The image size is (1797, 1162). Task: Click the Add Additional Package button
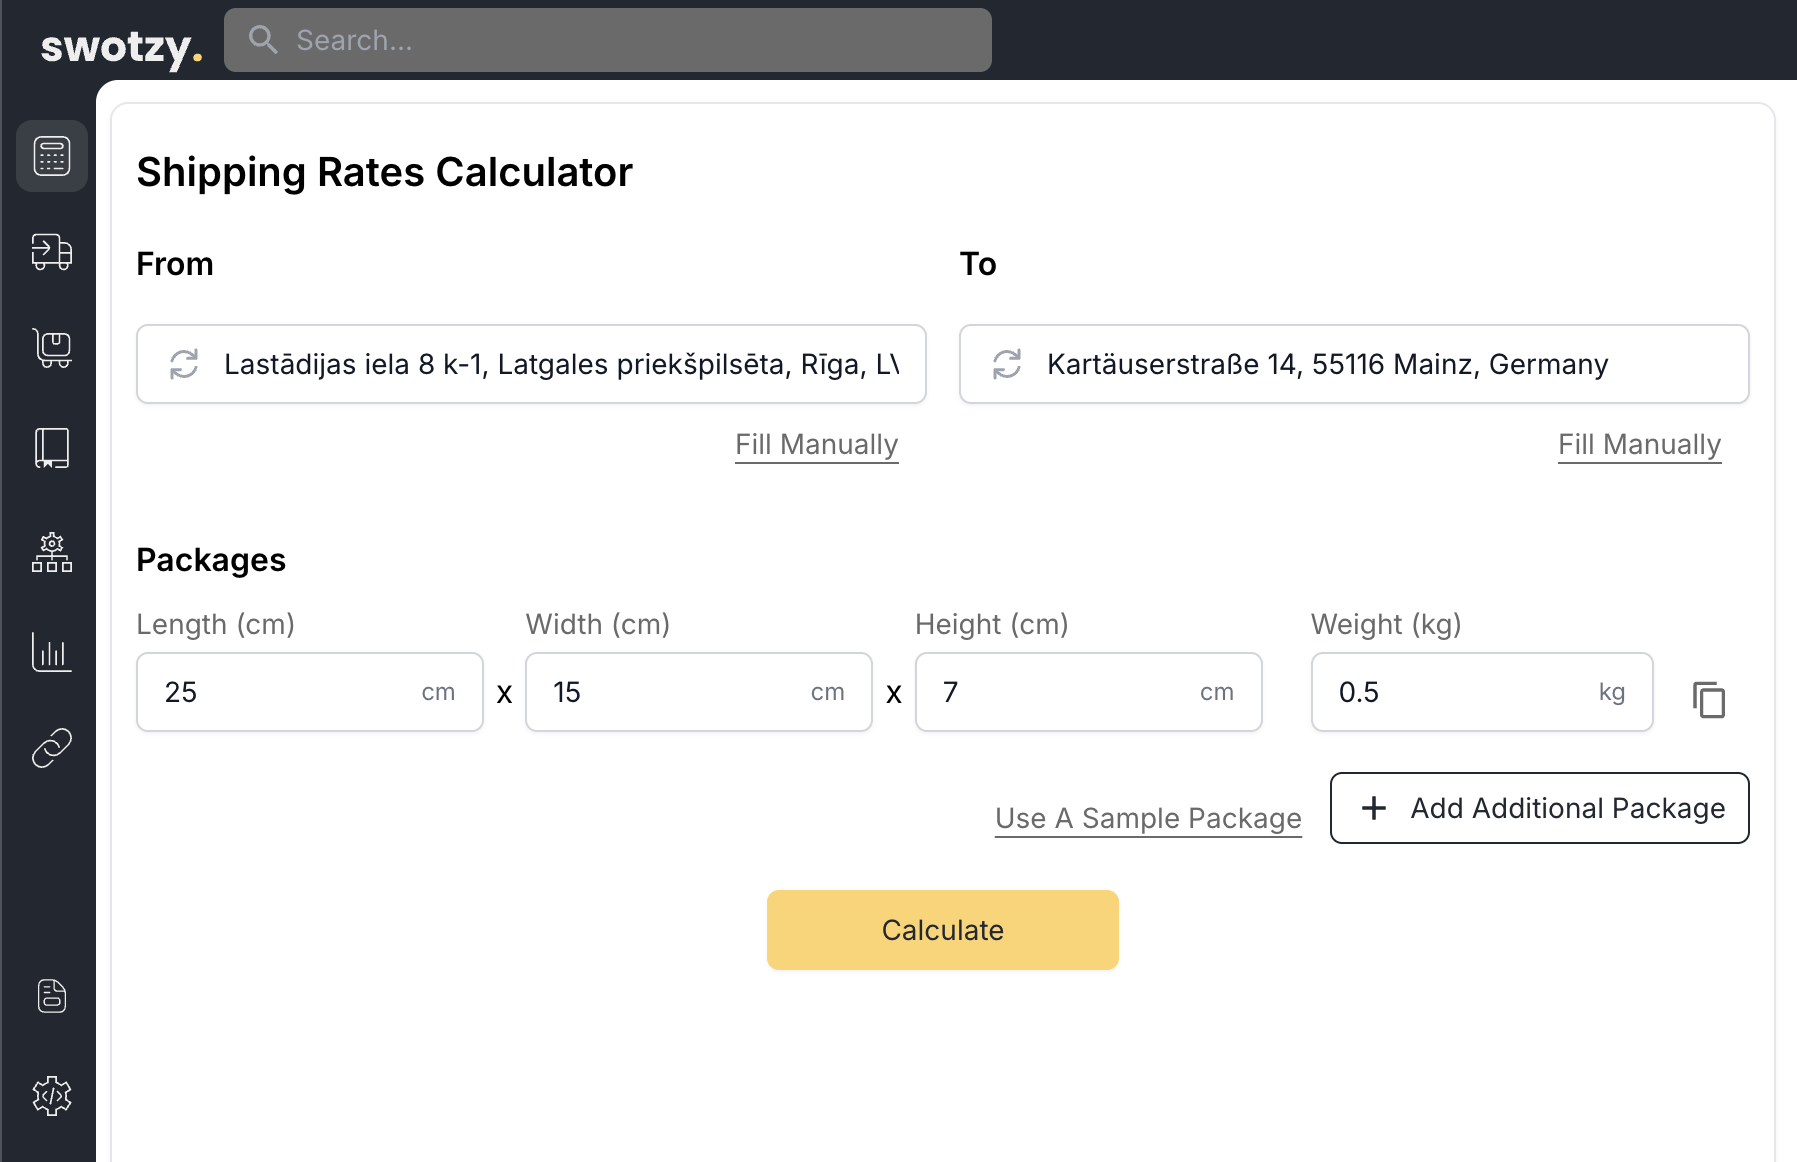pos(1538,808)
